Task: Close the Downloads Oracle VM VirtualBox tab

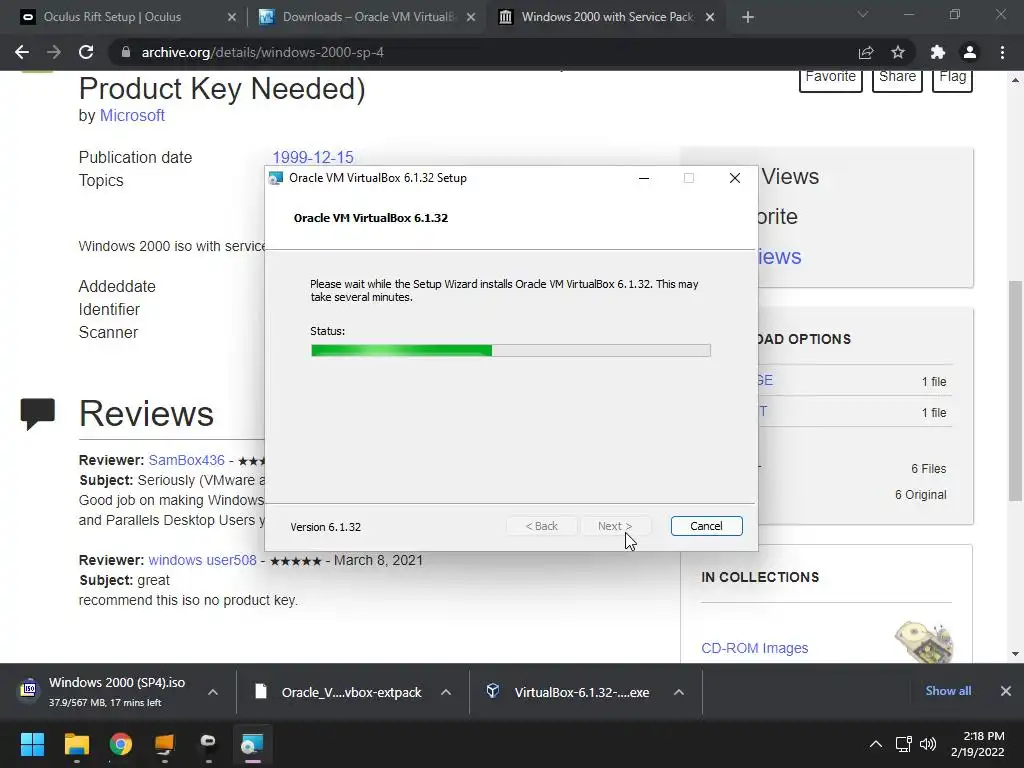Action: tap(470, 17)
